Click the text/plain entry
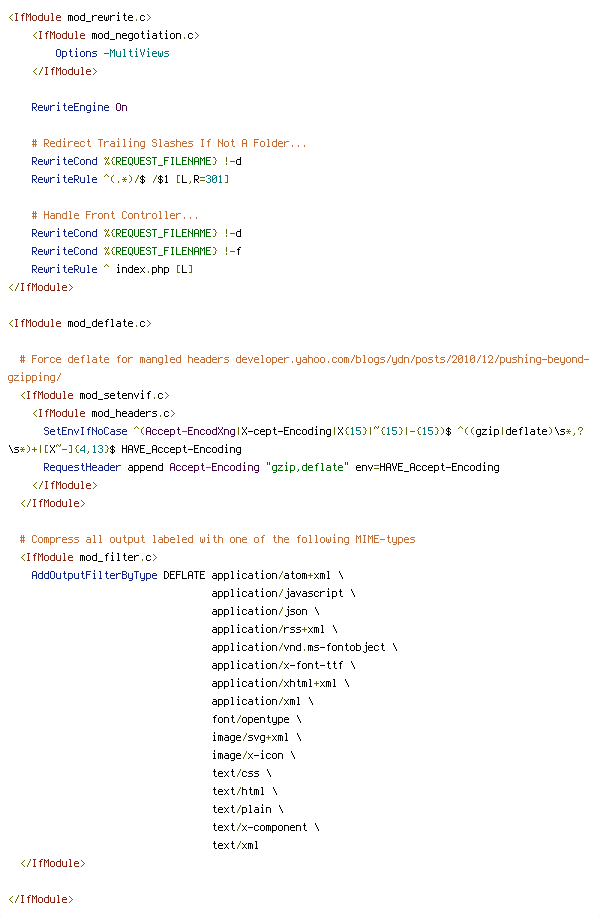This screenshot has width=600, height=916. pos(242,810)
